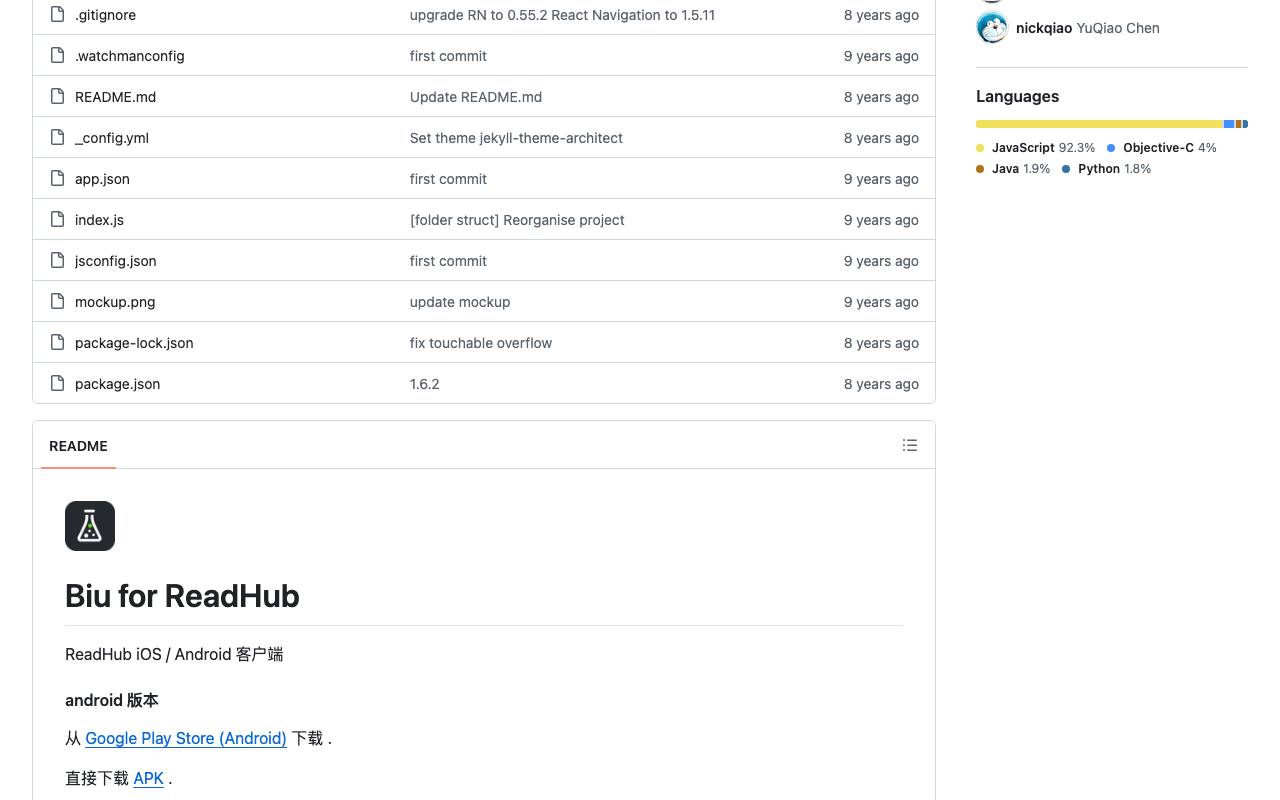Click the 'ReadHub iOS / Android 客户端' description
Viewport: 1280px width, 800px height.
click(174, 654)
